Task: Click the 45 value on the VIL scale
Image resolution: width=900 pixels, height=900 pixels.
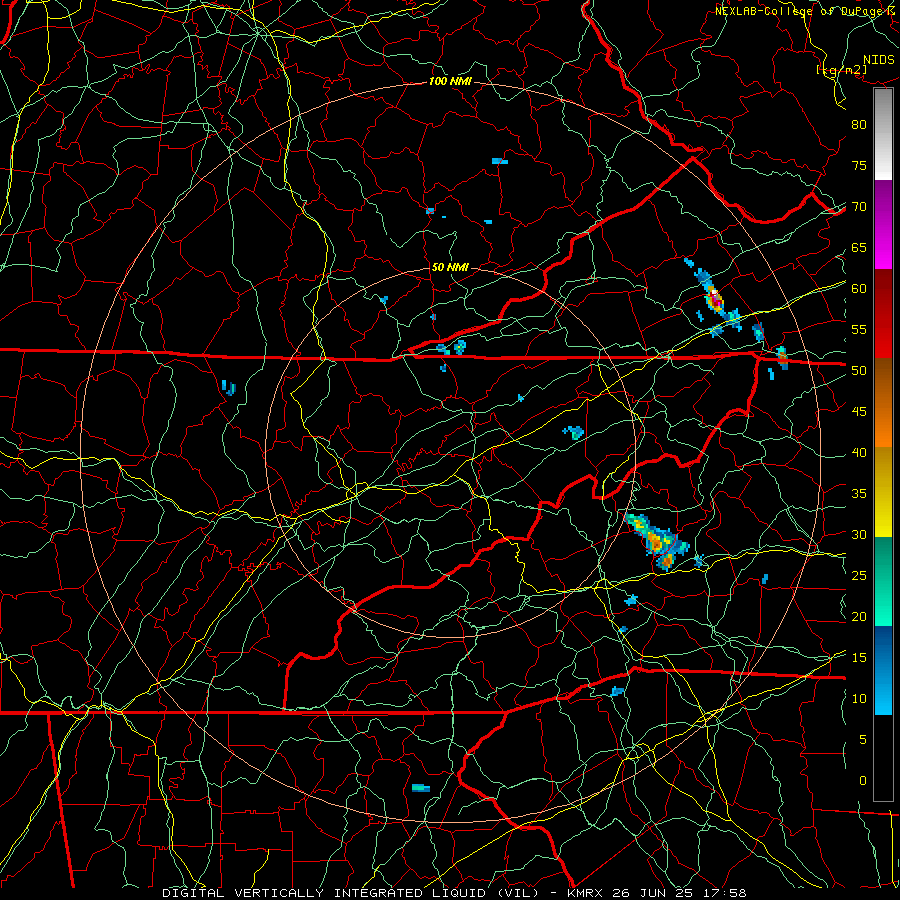Action: (x=859, y=412)
